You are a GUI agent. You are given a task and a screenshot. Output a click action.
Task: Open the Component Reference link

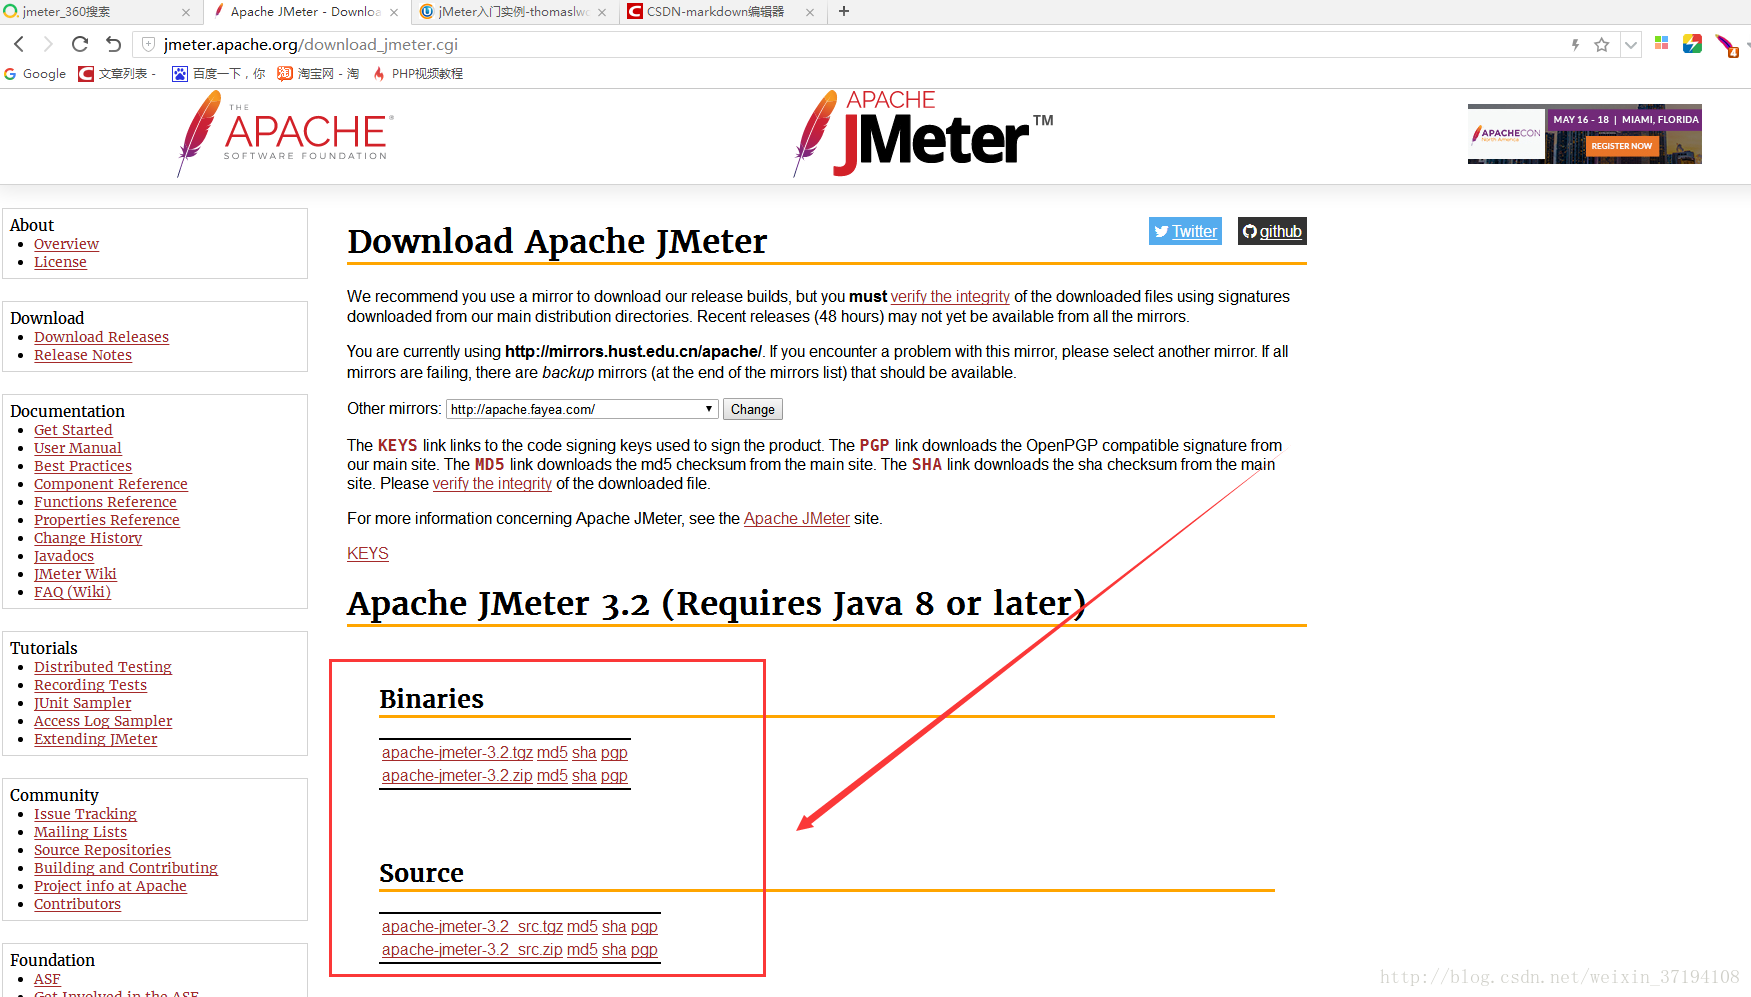click(111, 484)
